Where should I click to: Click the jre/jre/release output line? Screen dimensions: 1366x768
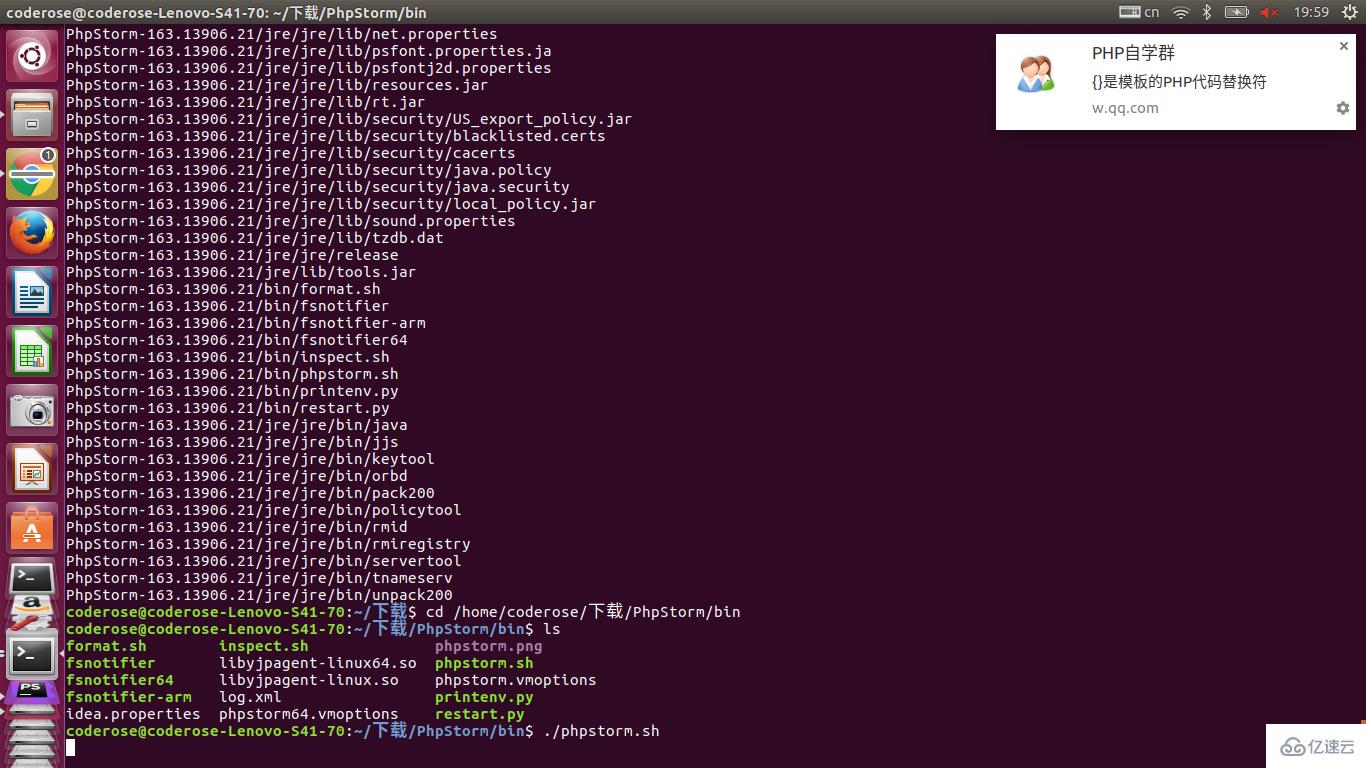[x=232, y=255]
